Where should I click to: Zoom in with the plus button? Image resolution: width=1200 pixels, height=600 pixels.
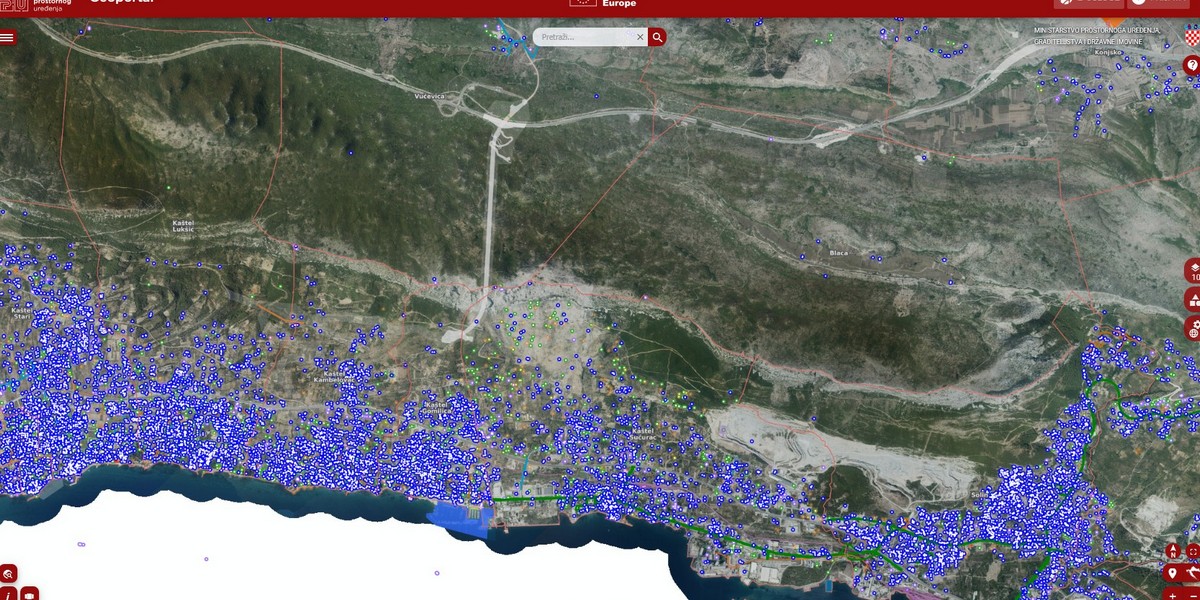click(x=1173, y=594)
